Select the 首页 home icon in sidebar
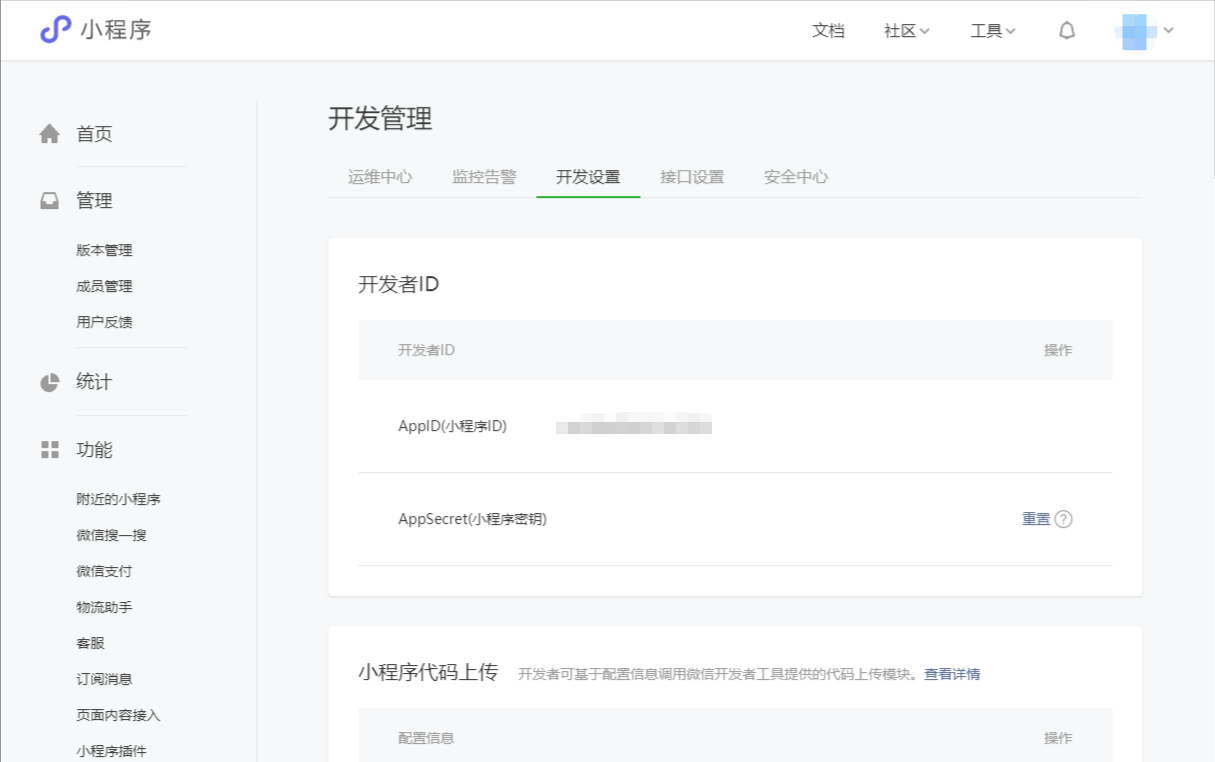The image size is (1215, 762). (x=49, y=134)
